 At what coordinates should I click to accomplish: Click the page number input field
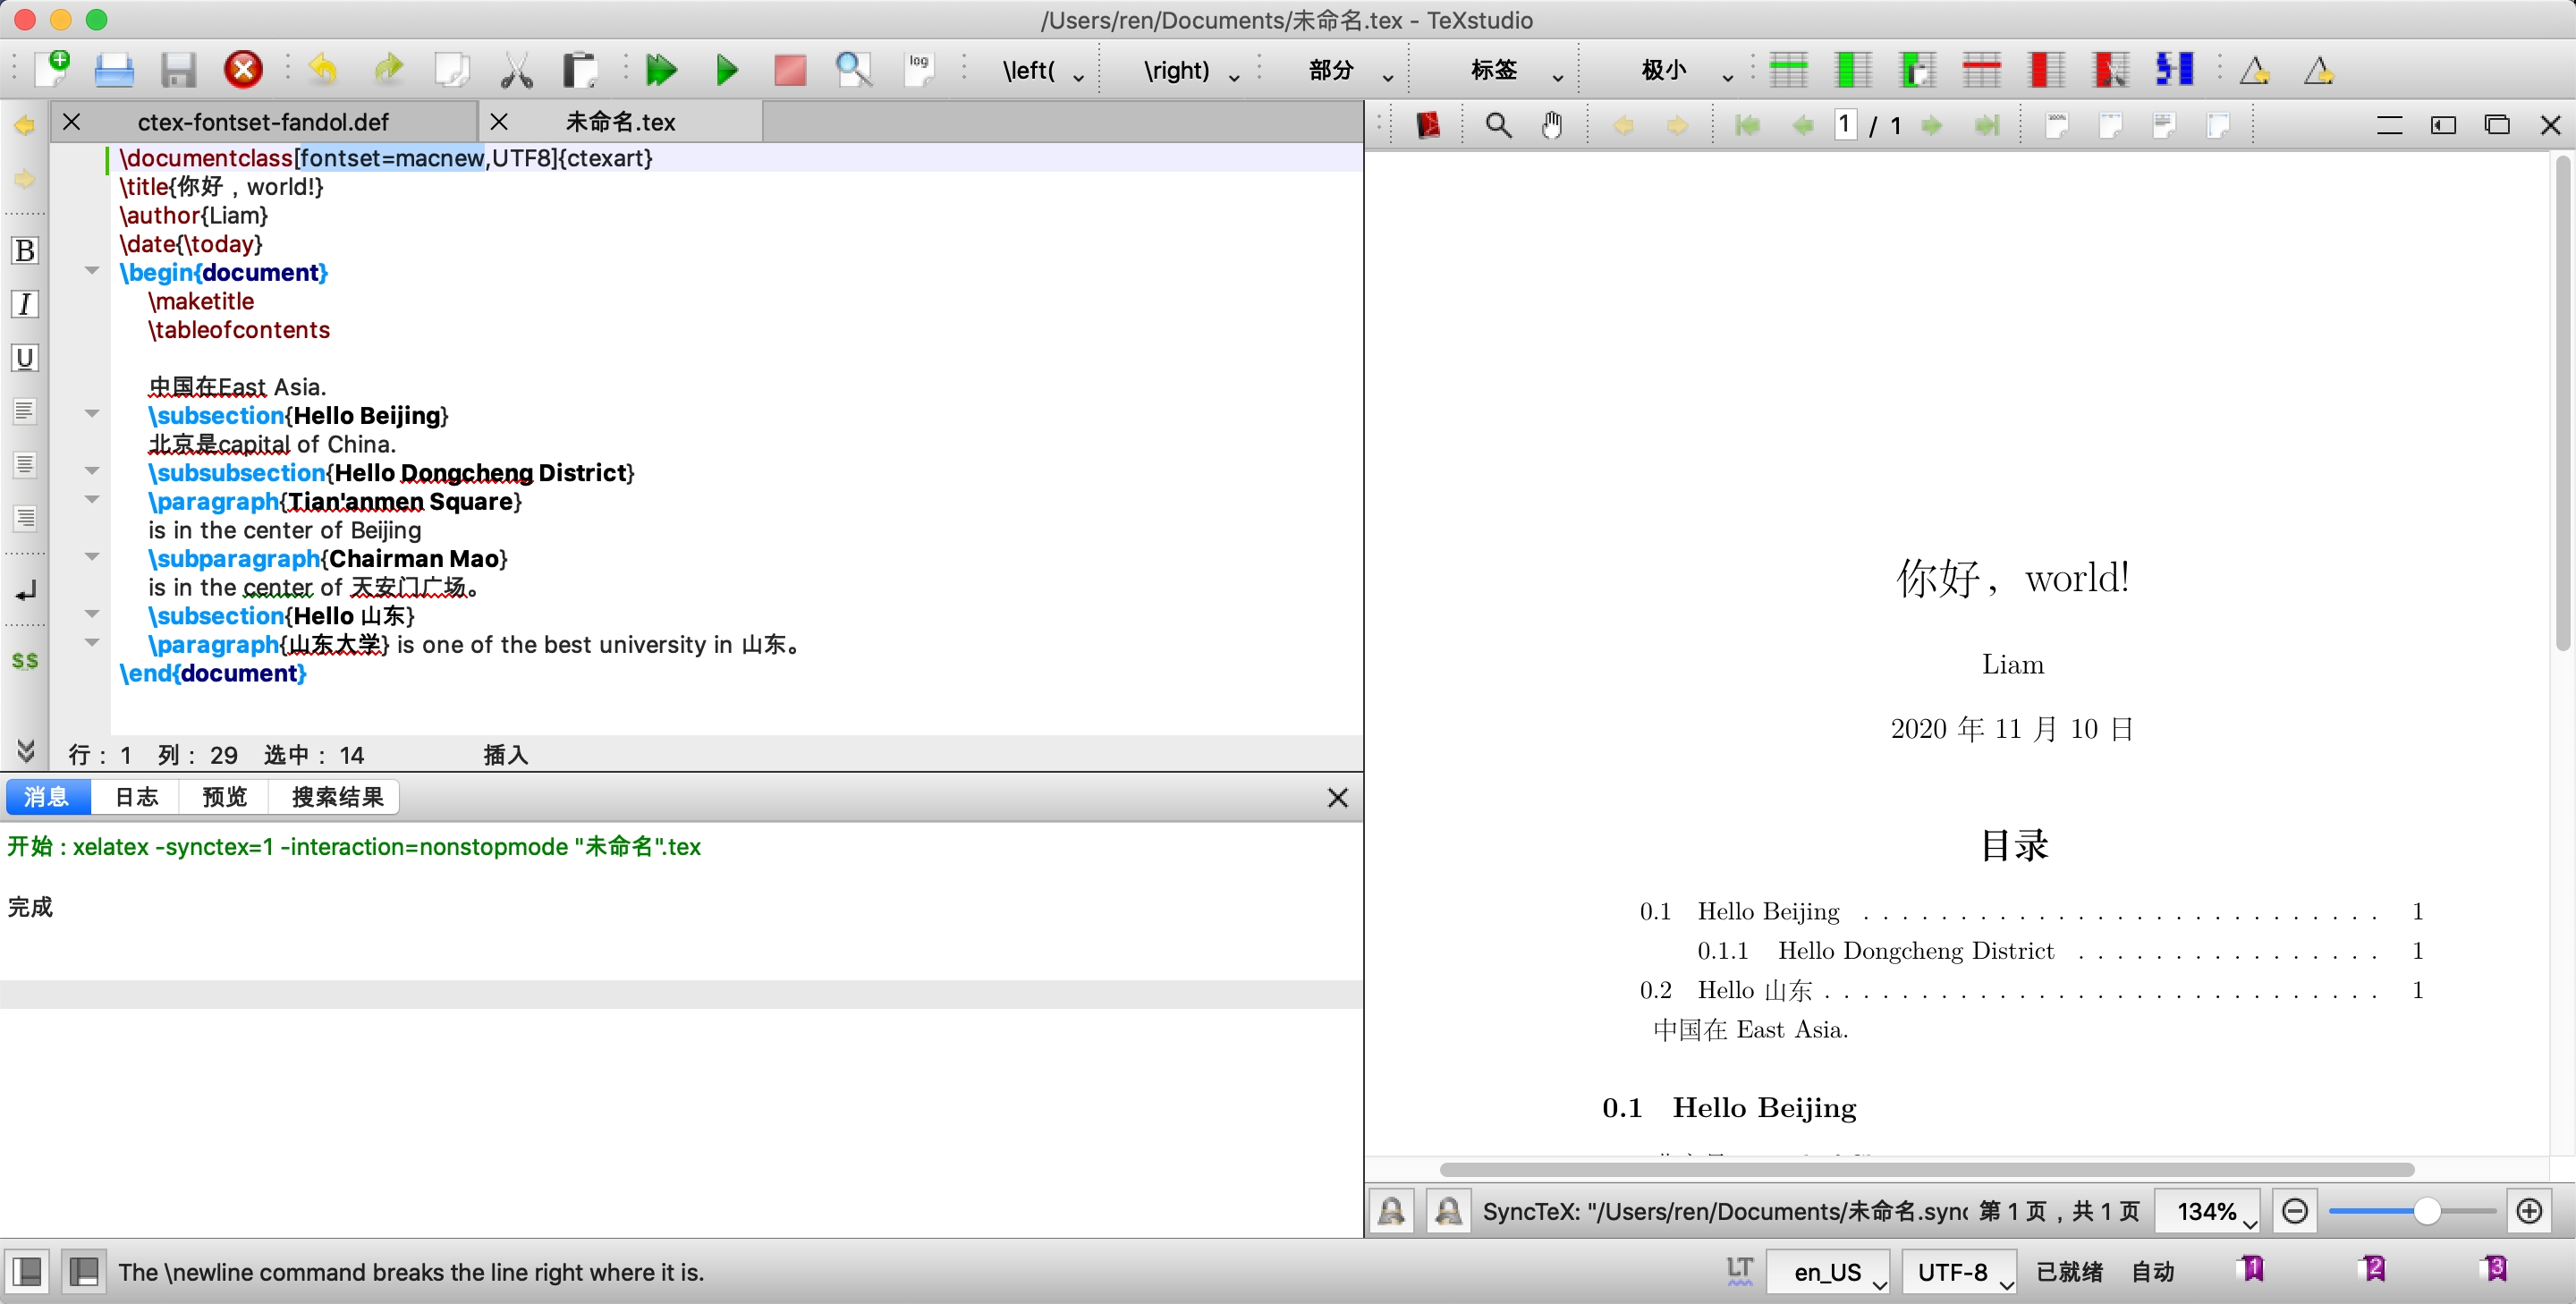[x=1845, y=124]
